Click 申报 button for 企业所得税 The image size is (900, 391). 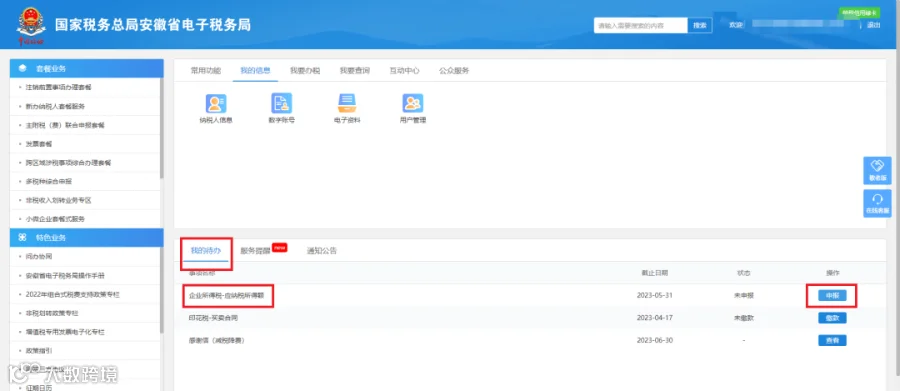(x=832, y=296)
